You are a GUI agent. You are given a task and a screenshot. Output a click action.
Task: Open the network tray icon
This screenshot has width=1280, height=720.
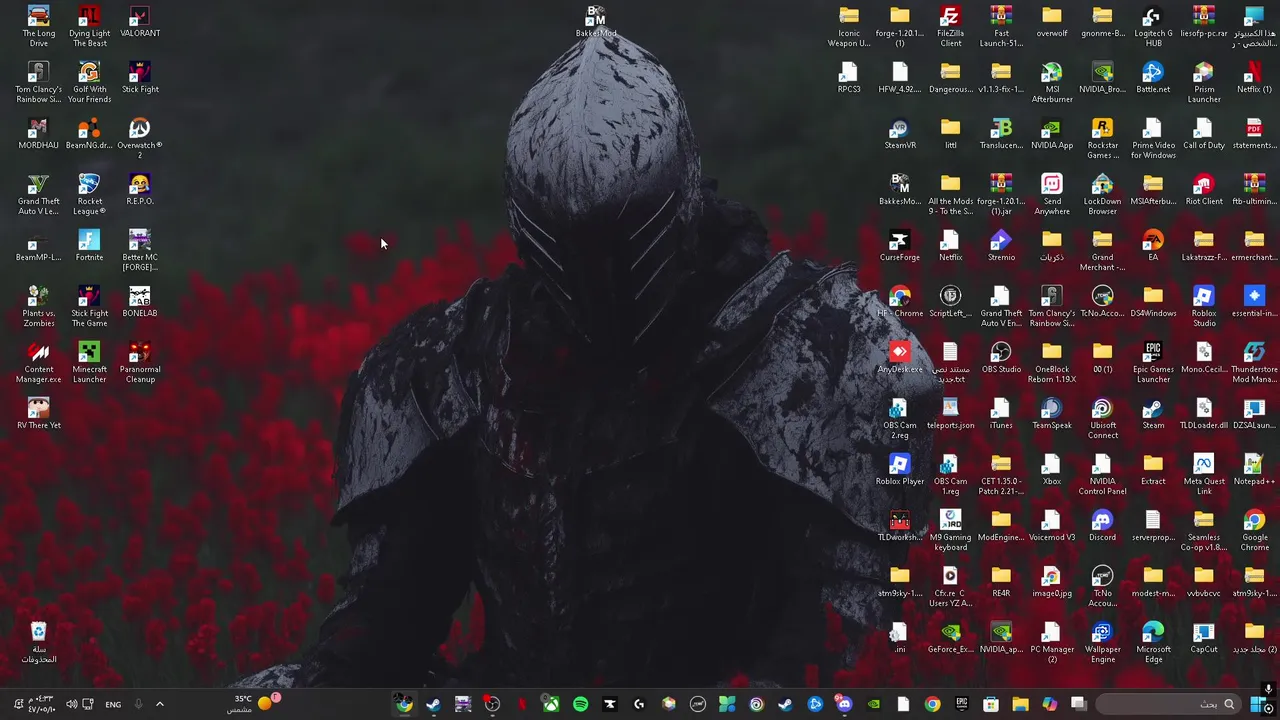click(x=88, y=704)
